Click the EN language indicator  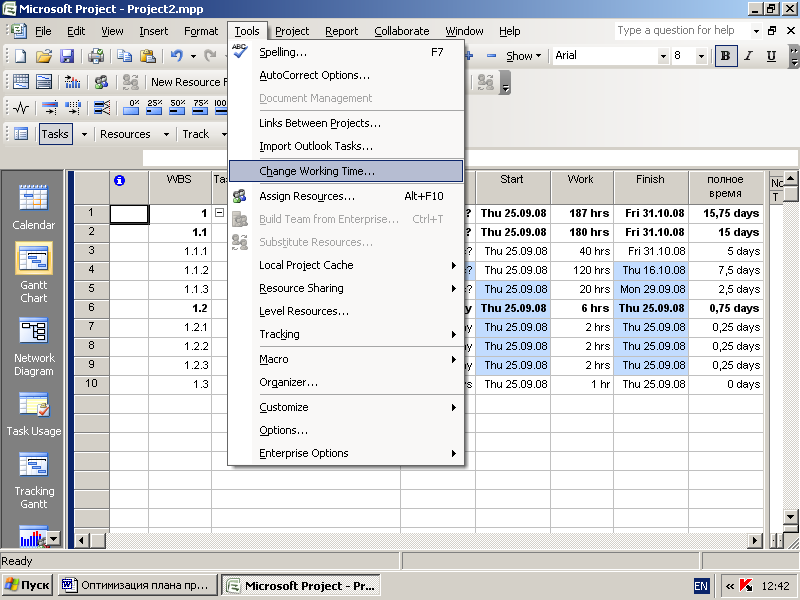(701, 586)
